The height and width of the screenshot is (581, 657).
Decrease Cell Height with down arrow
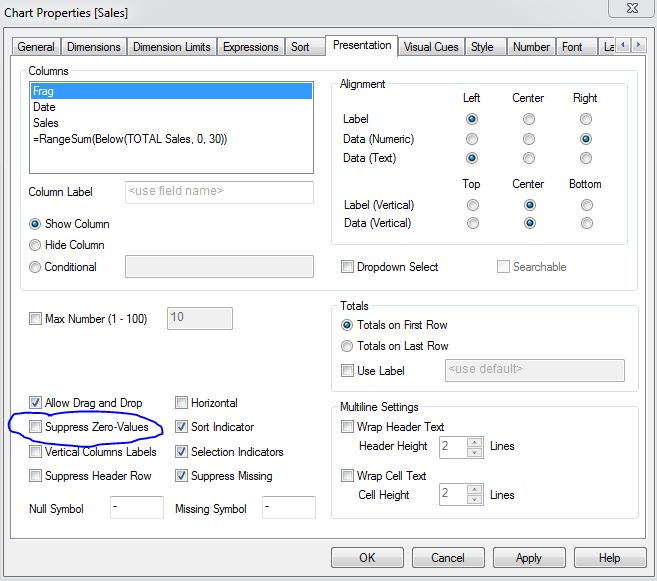[x=475, y=500]
